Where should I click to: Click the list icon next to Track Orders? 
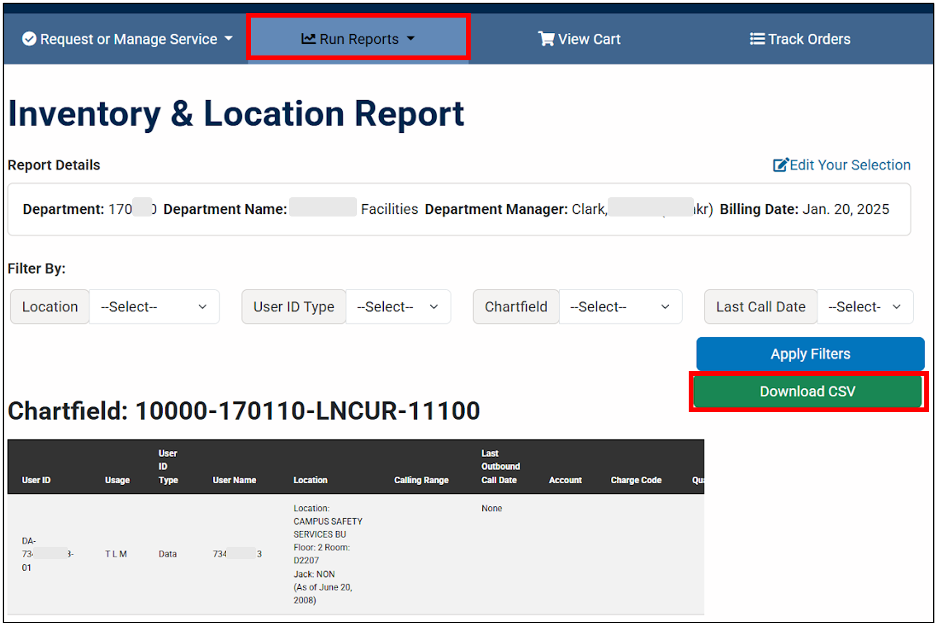coord(755,39)
